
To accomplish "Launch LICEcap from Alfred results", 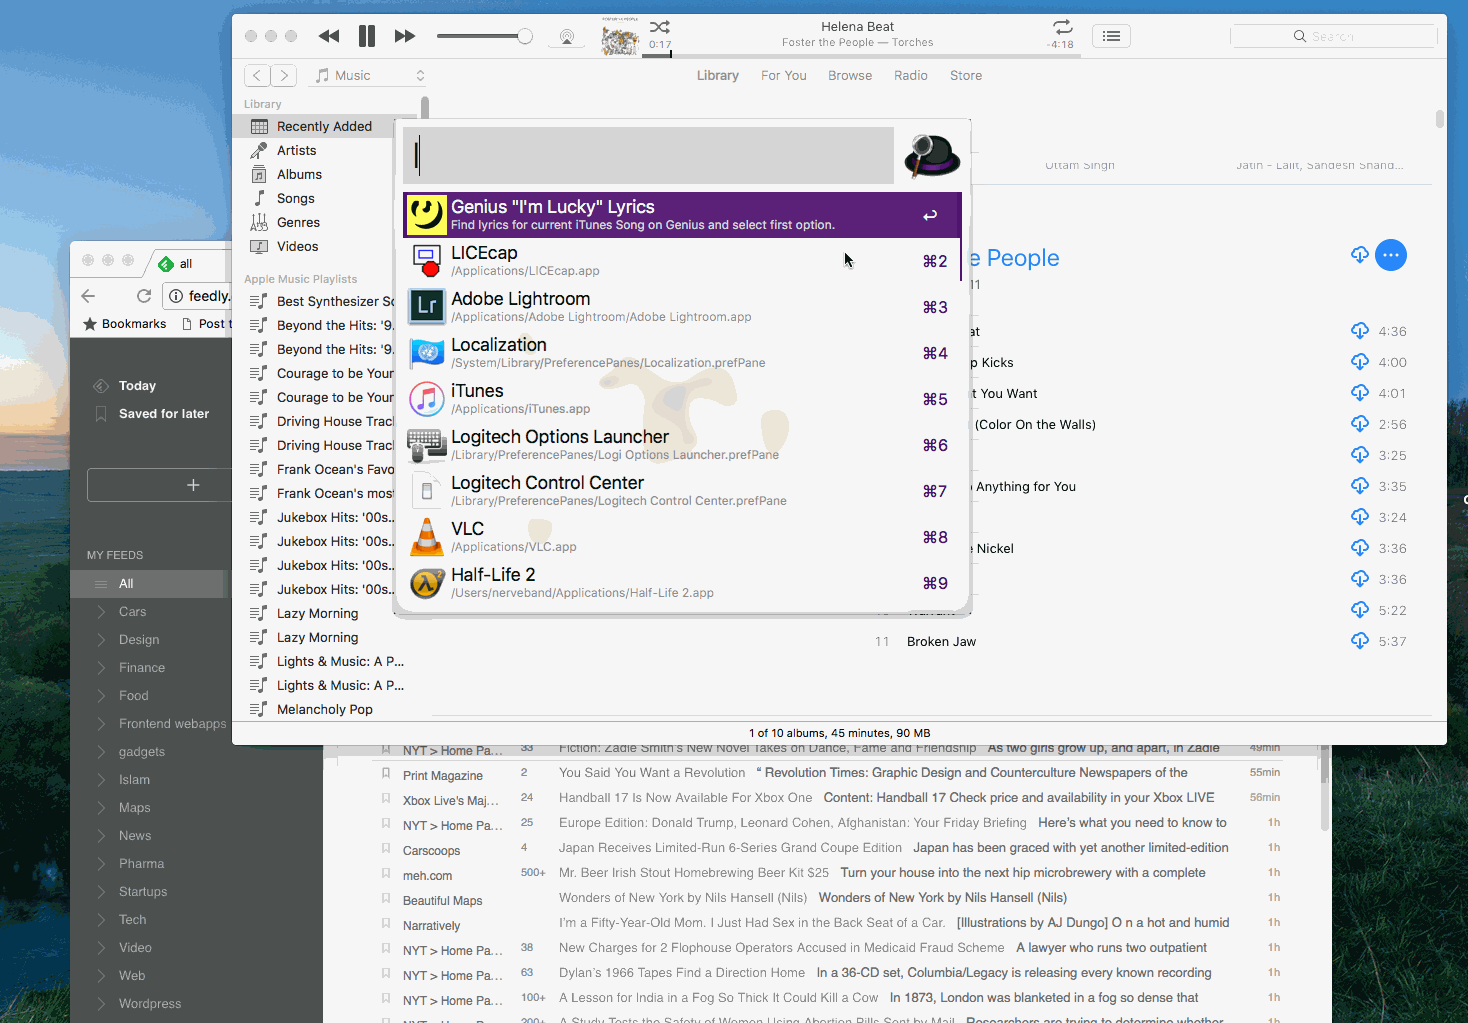I will (682, 261).
